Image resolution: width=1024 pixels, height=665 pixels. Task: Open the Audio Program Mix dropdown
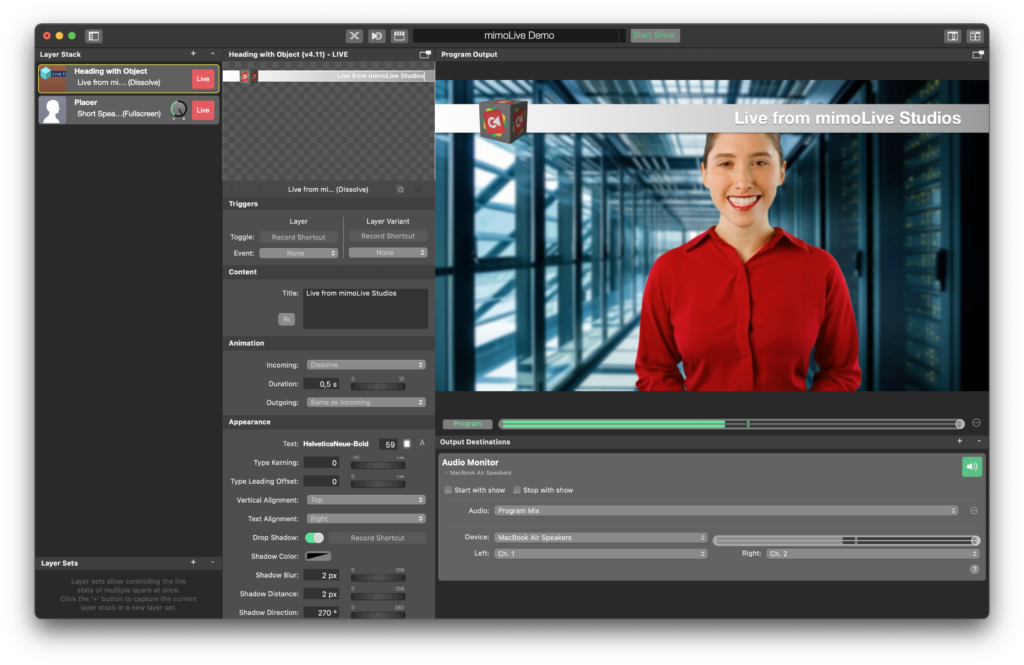pos(727,509)
